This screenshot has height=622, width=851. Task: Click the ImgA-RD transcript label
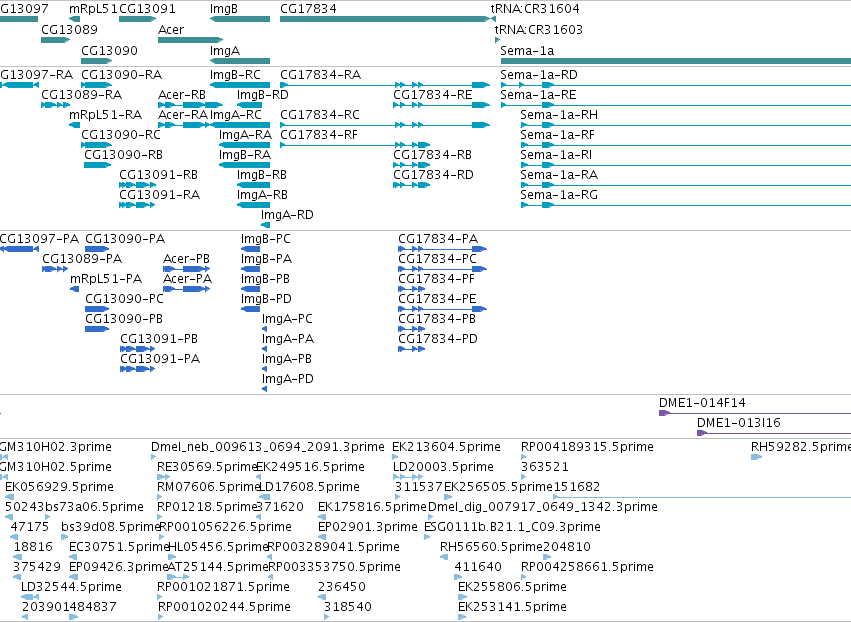pyautogui.click(x=288, y=215)
